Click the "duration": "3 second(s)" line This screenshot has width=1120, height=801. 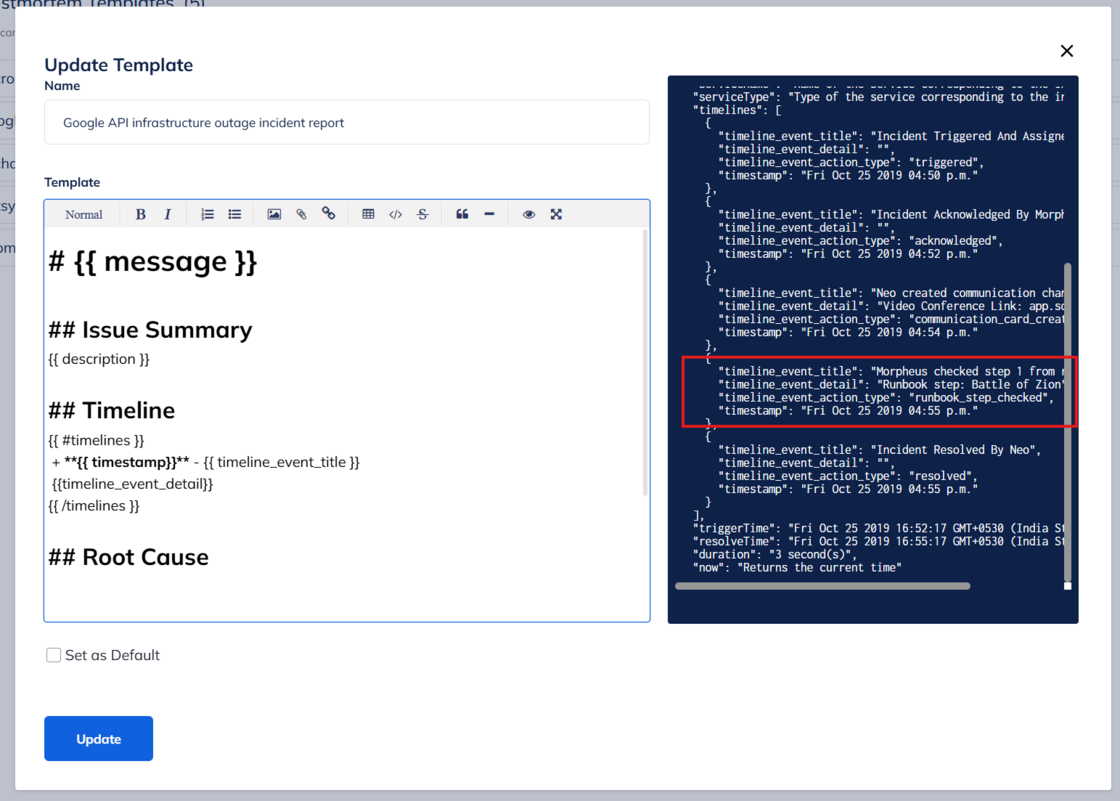click(x=774, y=554)
